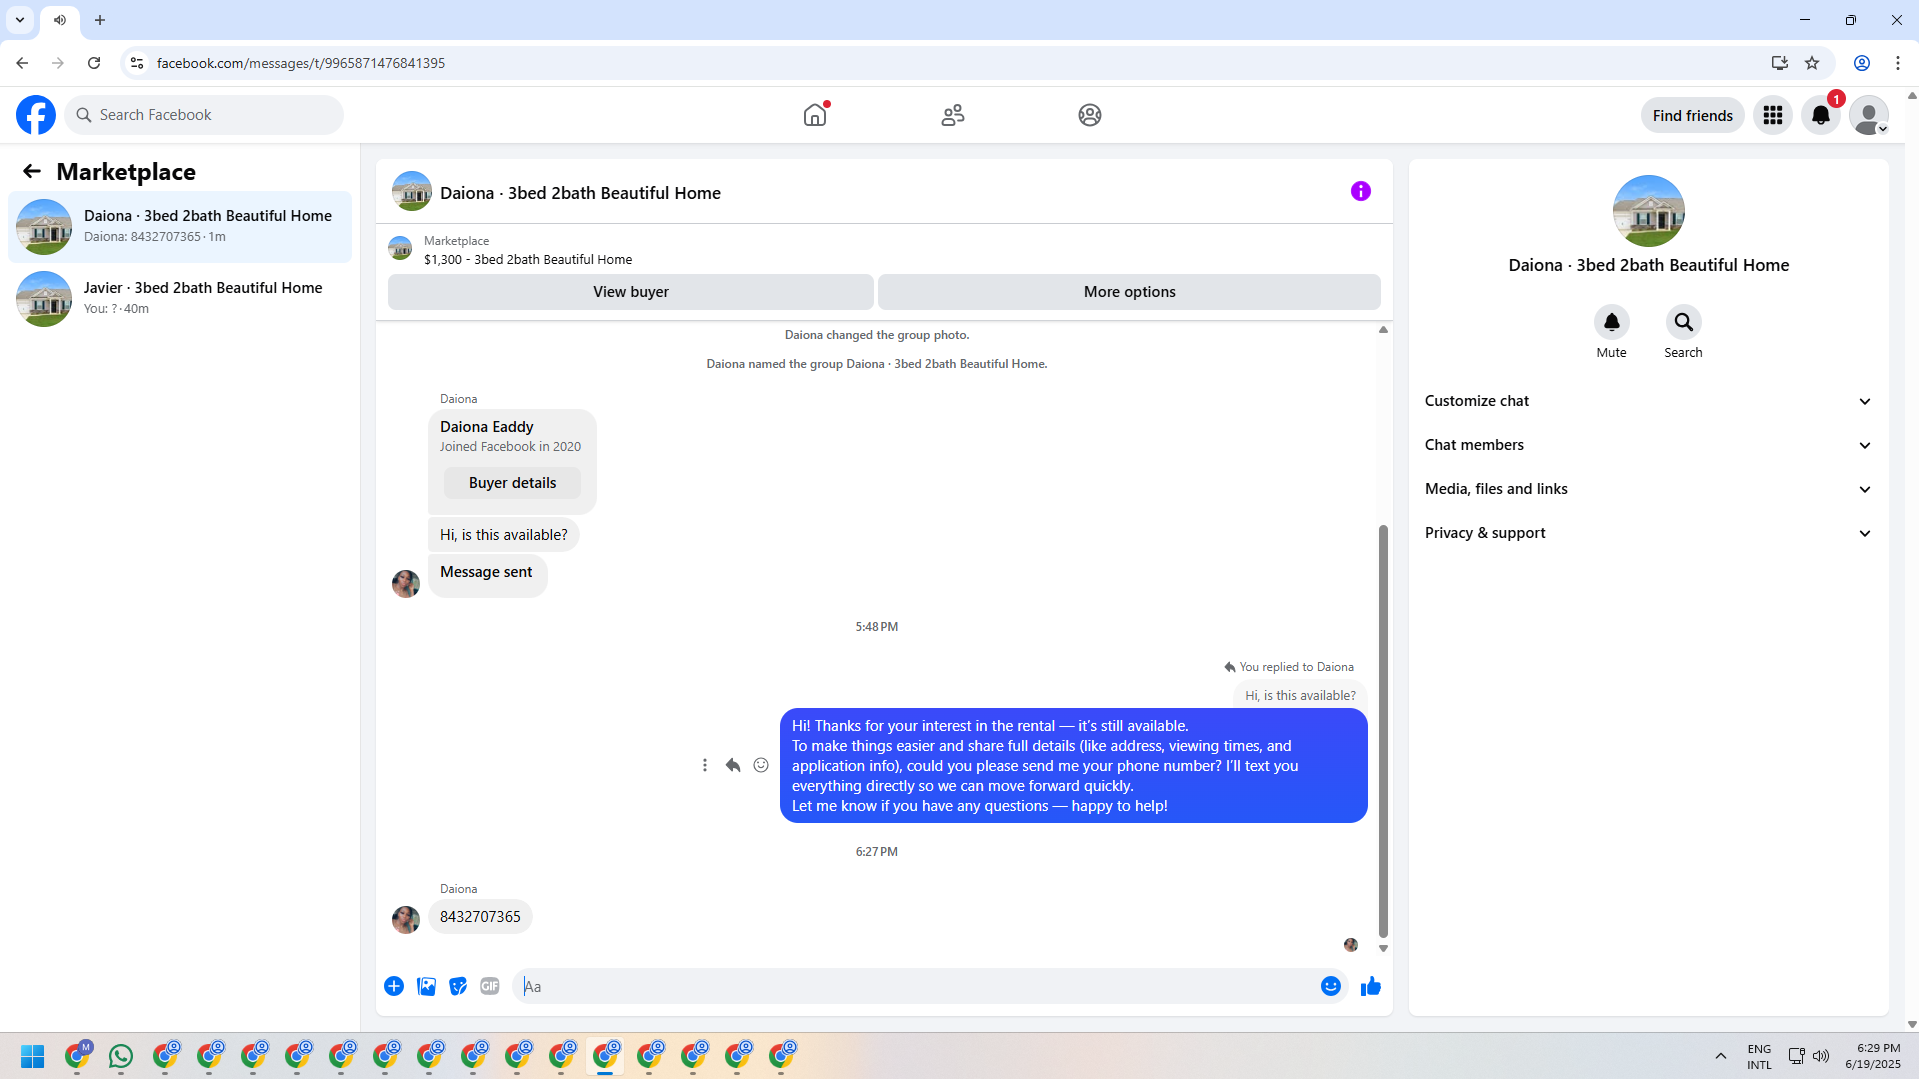Click the More options button
1919x1079 pixels.
click(x=1130, y=292)
